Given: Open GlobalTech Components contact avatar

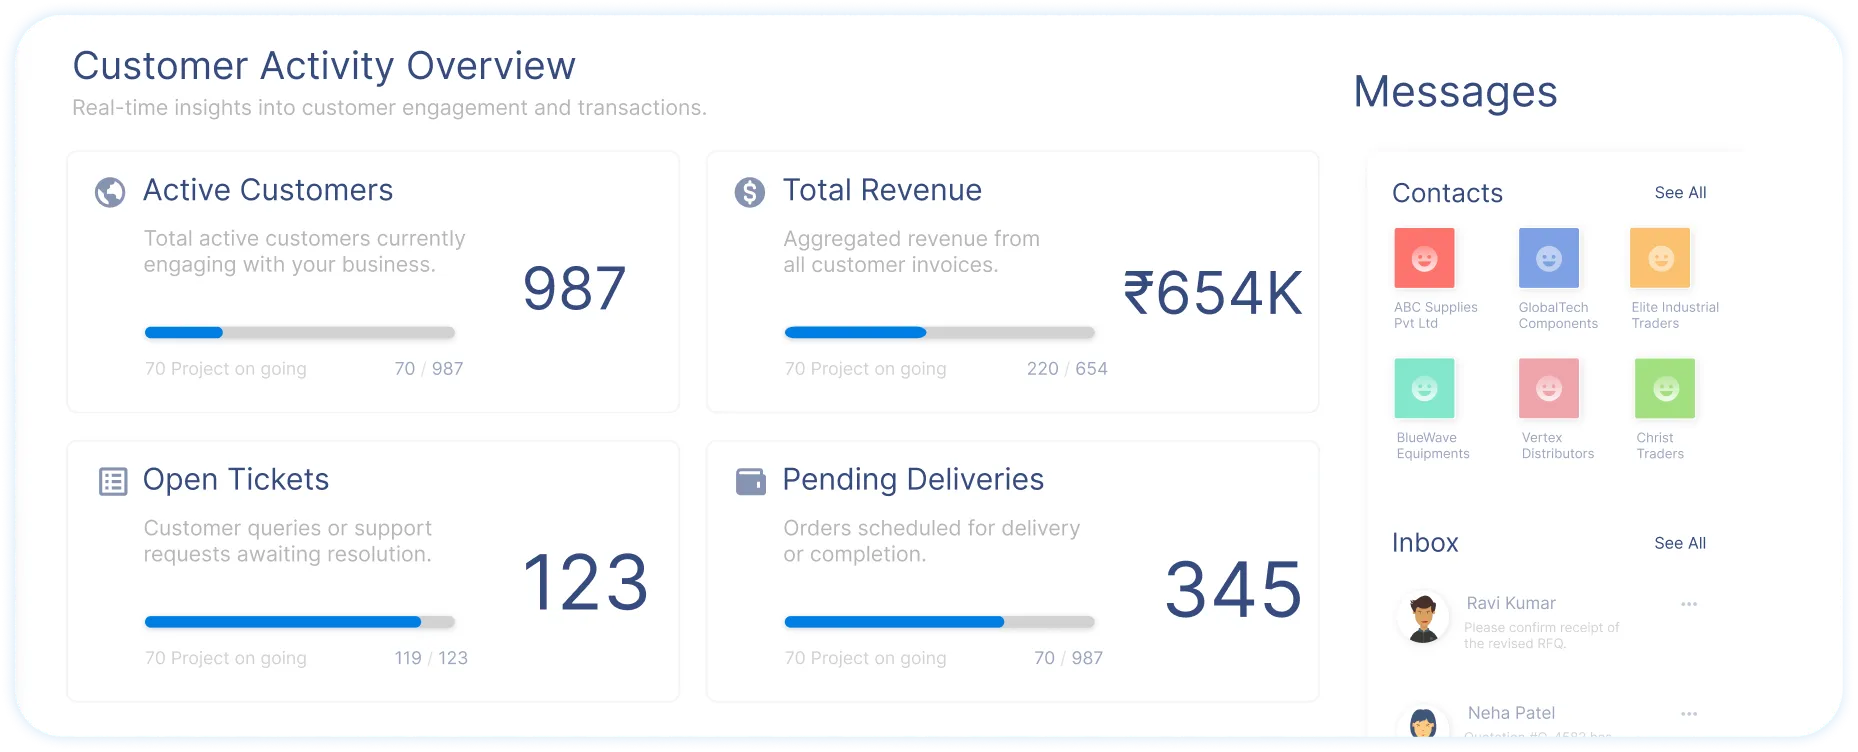Looking at the screenshot, I should [1548, 258].
